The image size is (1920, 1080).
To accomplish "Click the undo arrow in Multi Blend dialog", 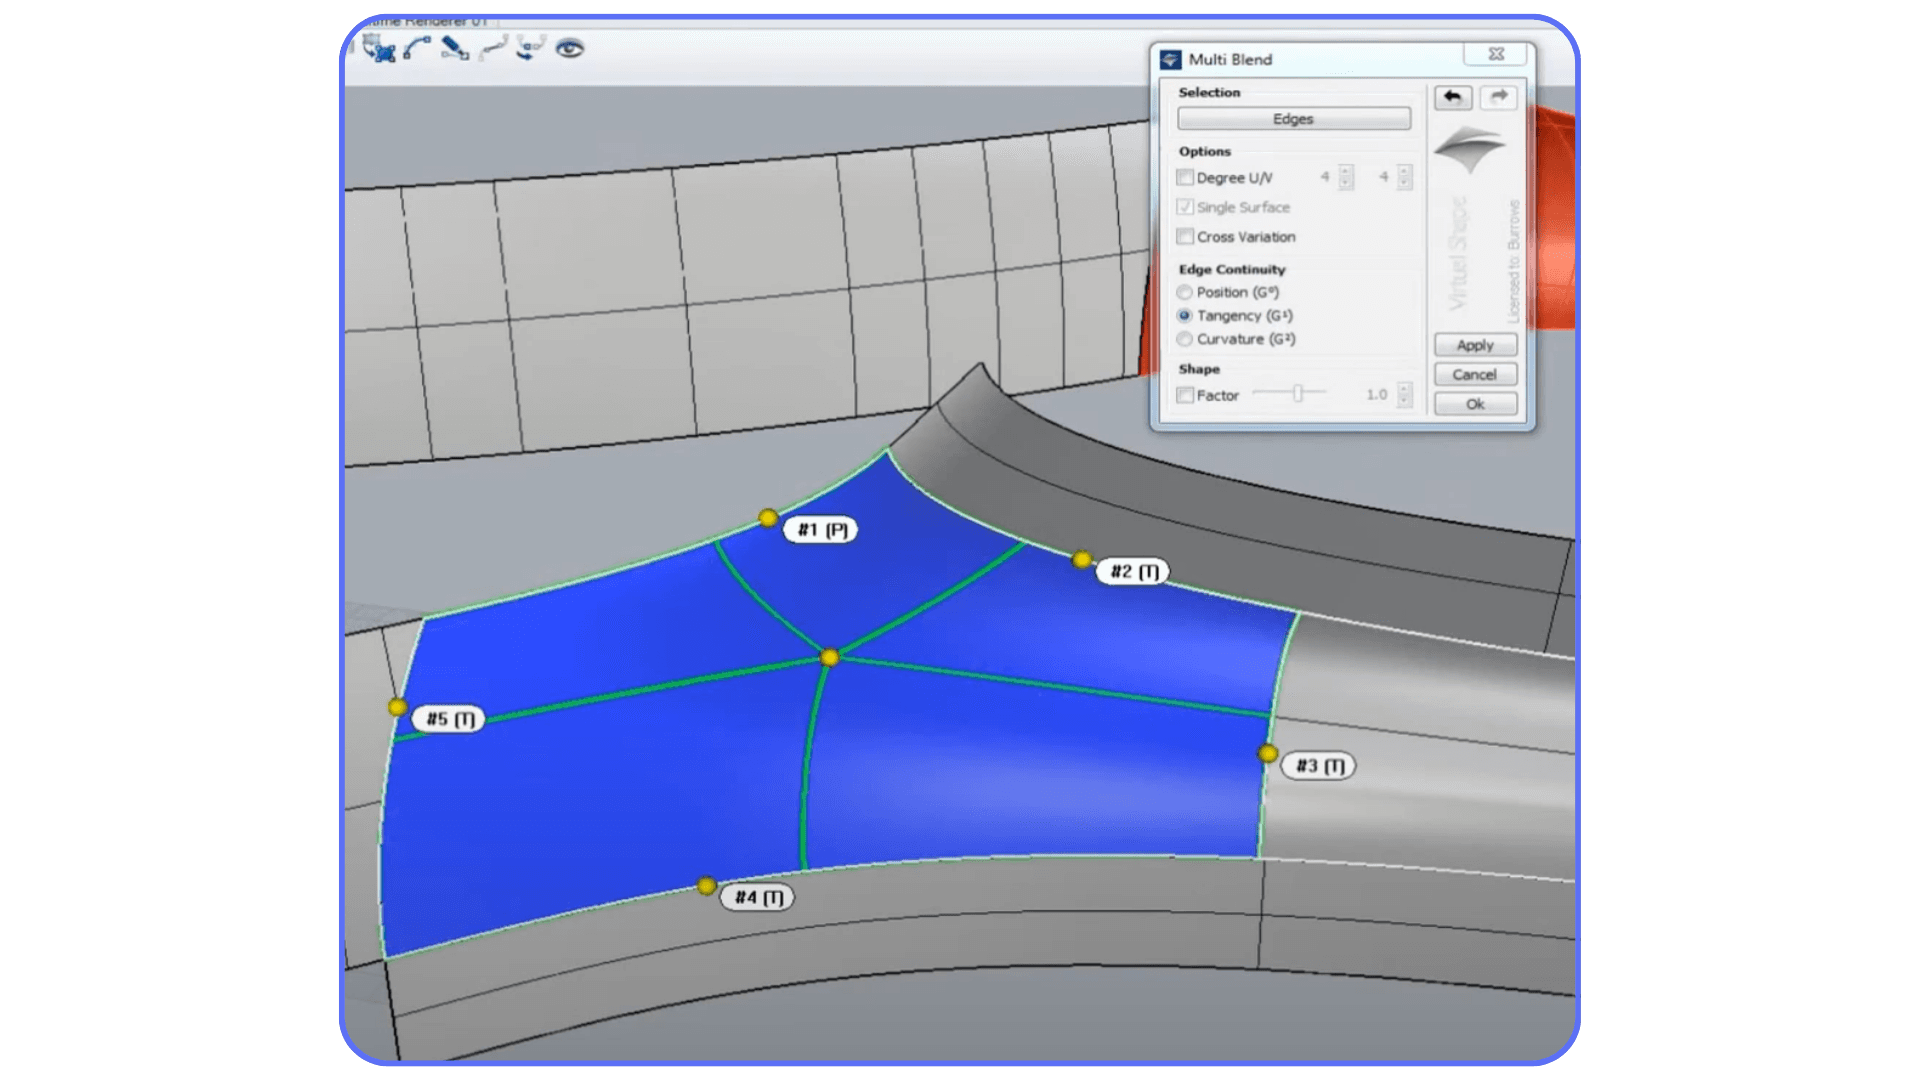I will [x=1453, y=98].
